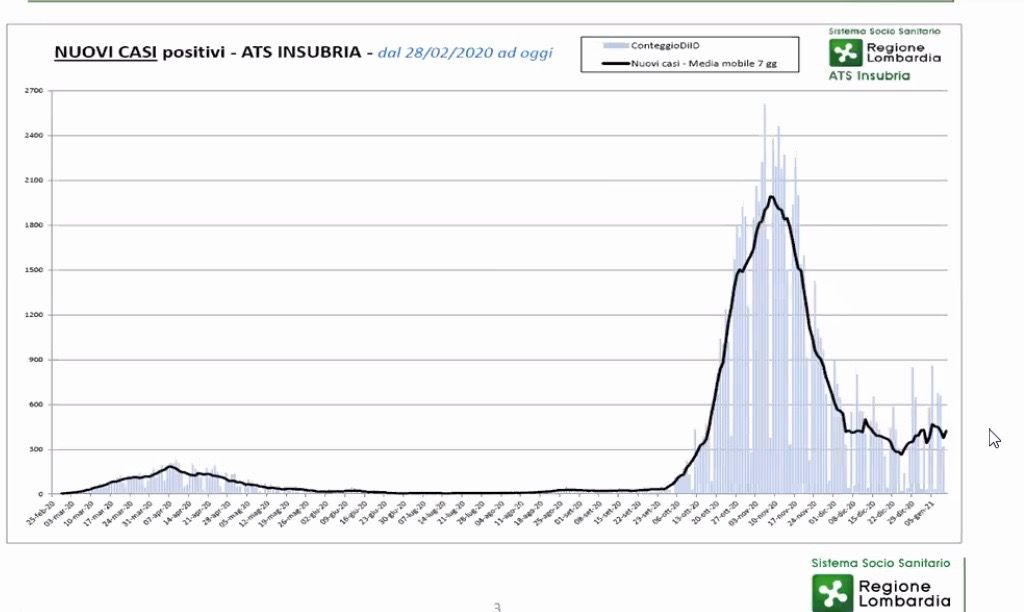The height and width of the screenshot is (612, 1024).
Task: Click the 2700 label on the y-axis
Action: click(33, 91)
